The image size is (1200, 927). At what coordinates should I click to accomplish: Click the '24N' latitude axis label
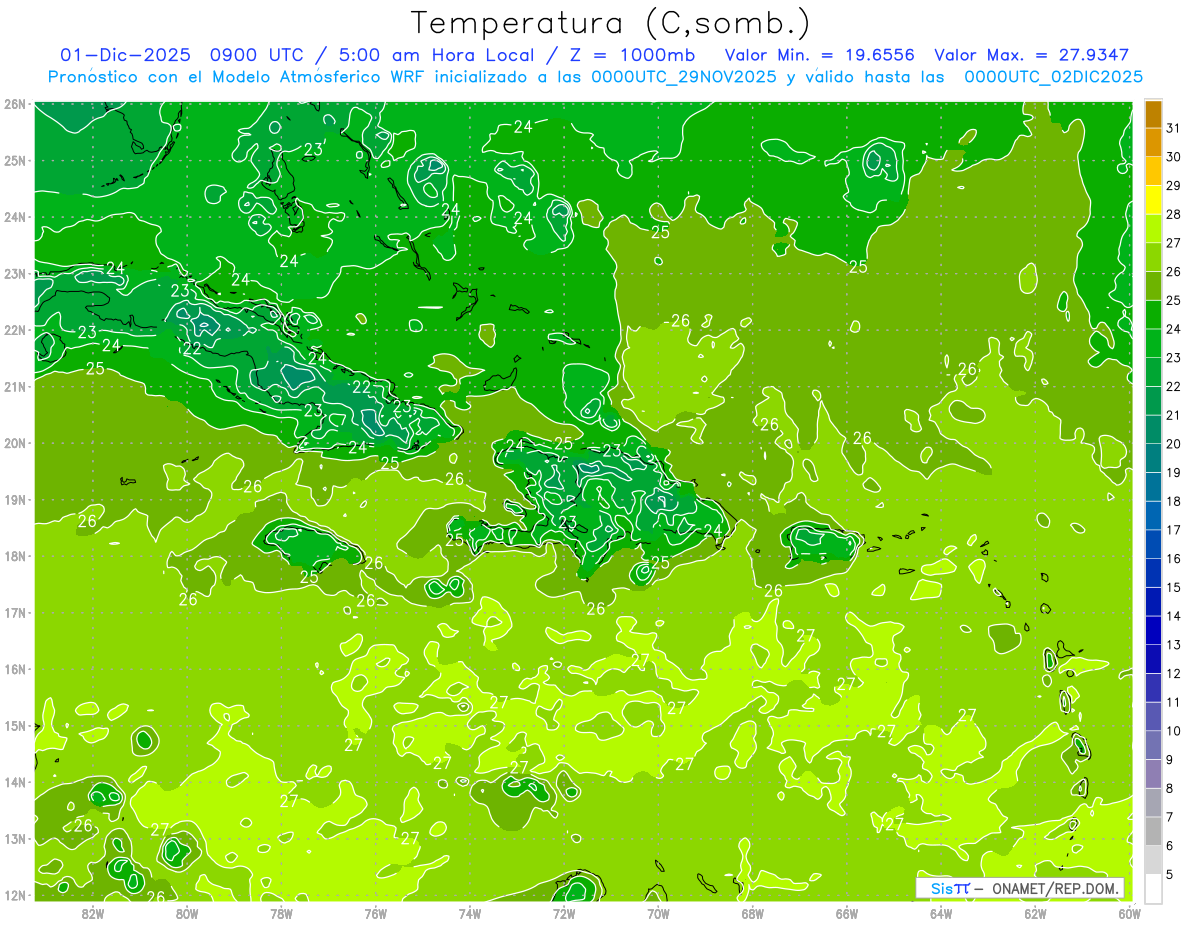[x=15, y=216]
